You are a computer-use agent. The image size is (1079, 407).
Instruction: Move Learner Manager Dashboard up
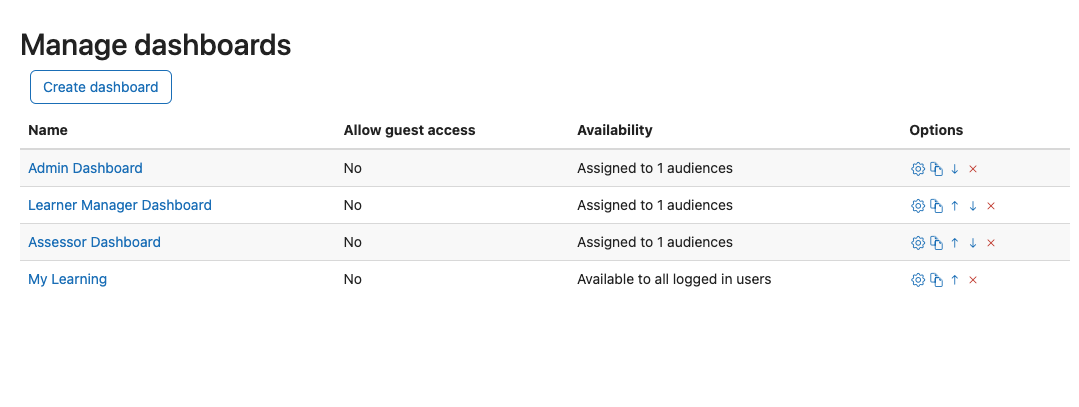click(954, 206)
